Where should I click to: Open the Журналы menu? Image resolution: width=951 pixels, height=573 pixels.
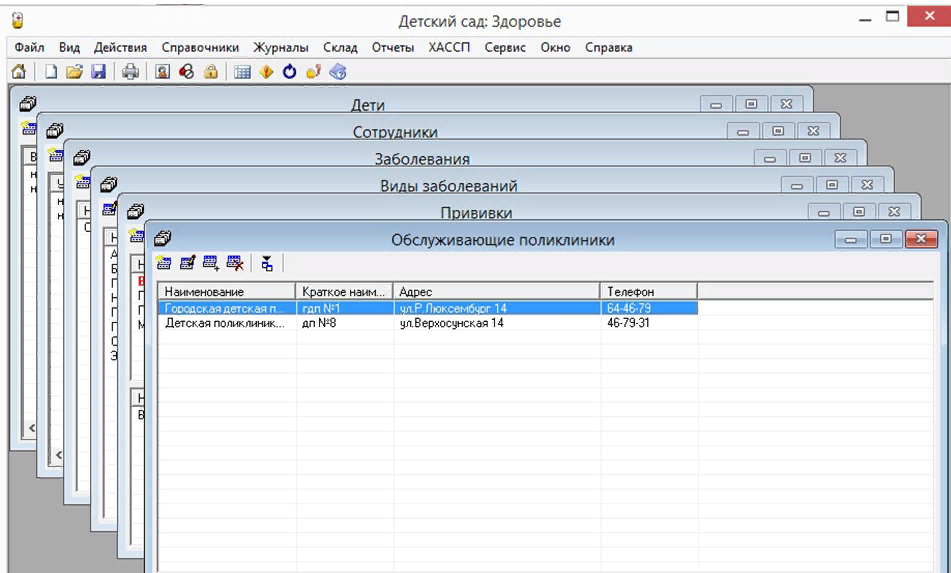281,47
